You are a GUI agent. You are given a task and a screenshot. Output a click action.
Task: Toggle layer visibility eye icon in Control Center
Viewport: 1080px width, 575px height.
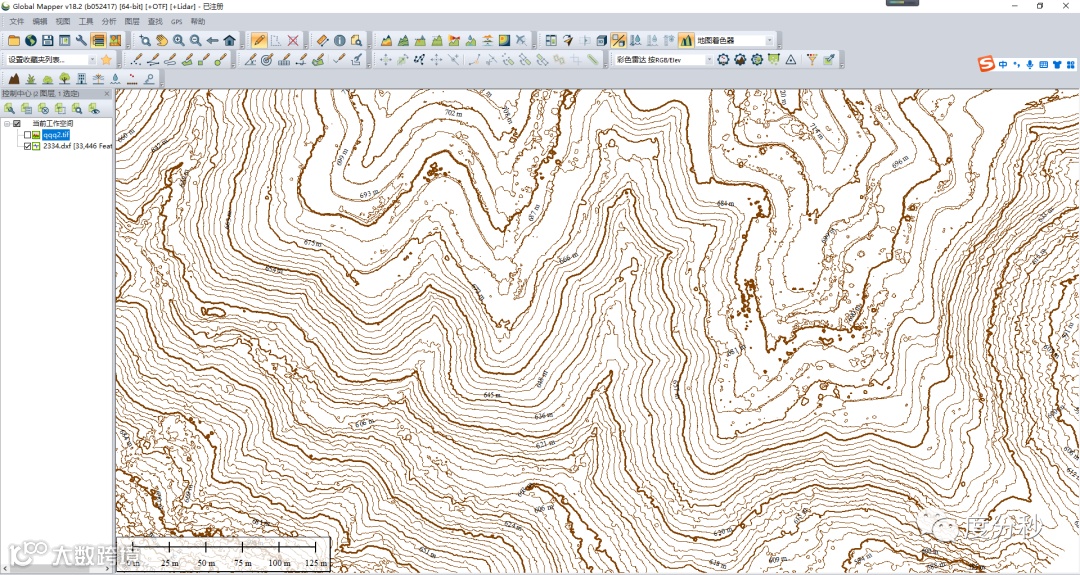[x=94, y=108]
